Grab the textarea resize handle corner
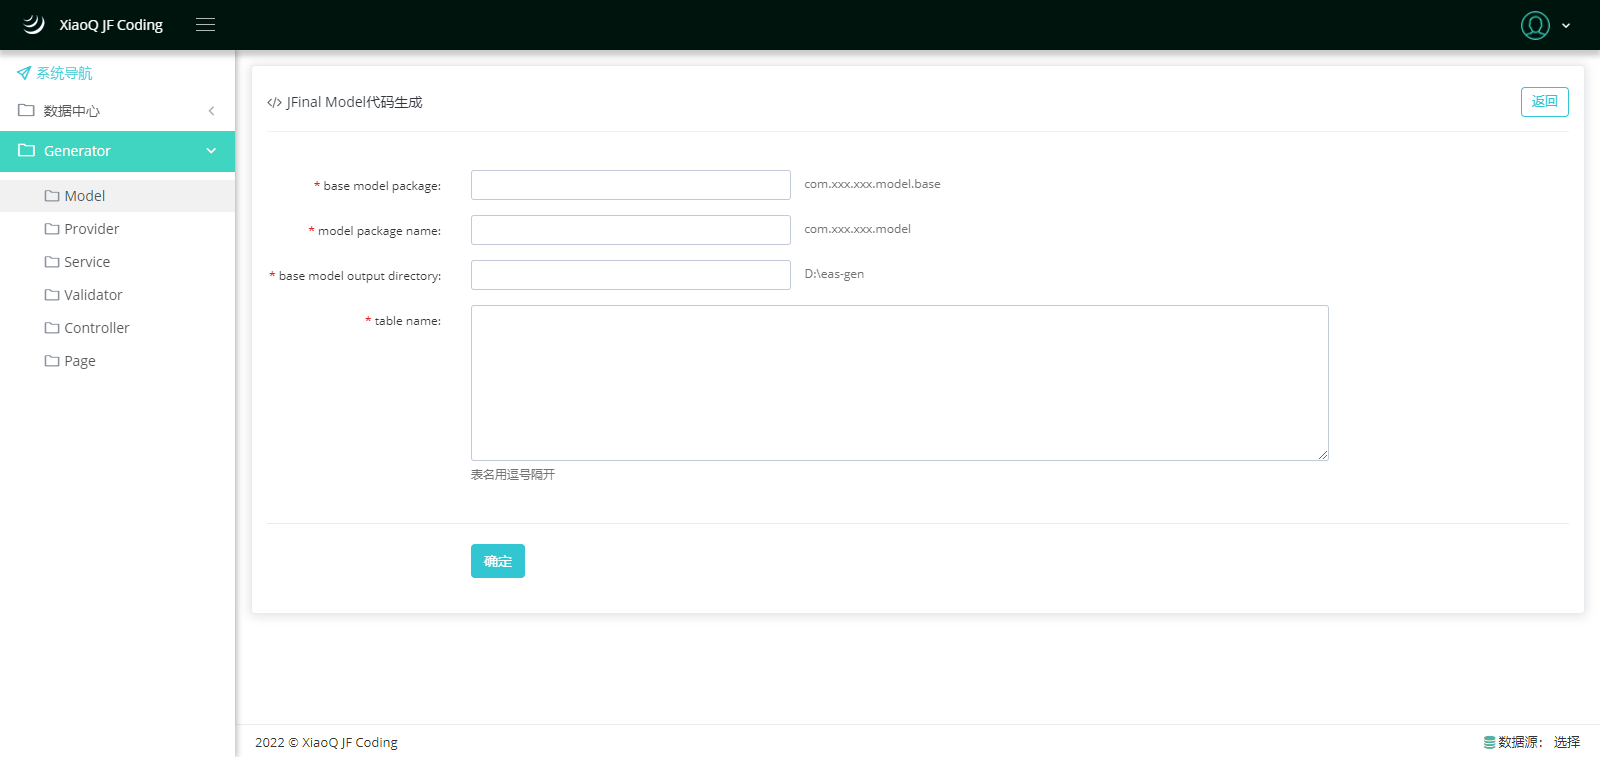 click(x=1322, y=454)
